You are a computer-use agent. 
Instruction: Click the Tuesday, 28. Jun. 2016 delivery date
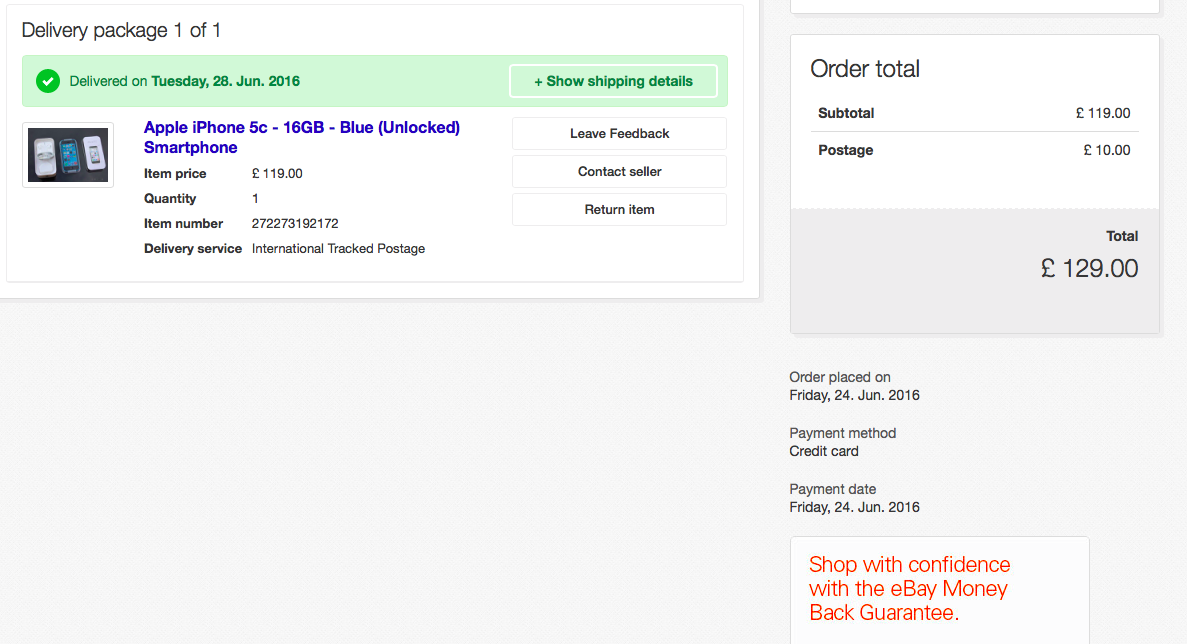pyautogui.click(x=225, y=81)
